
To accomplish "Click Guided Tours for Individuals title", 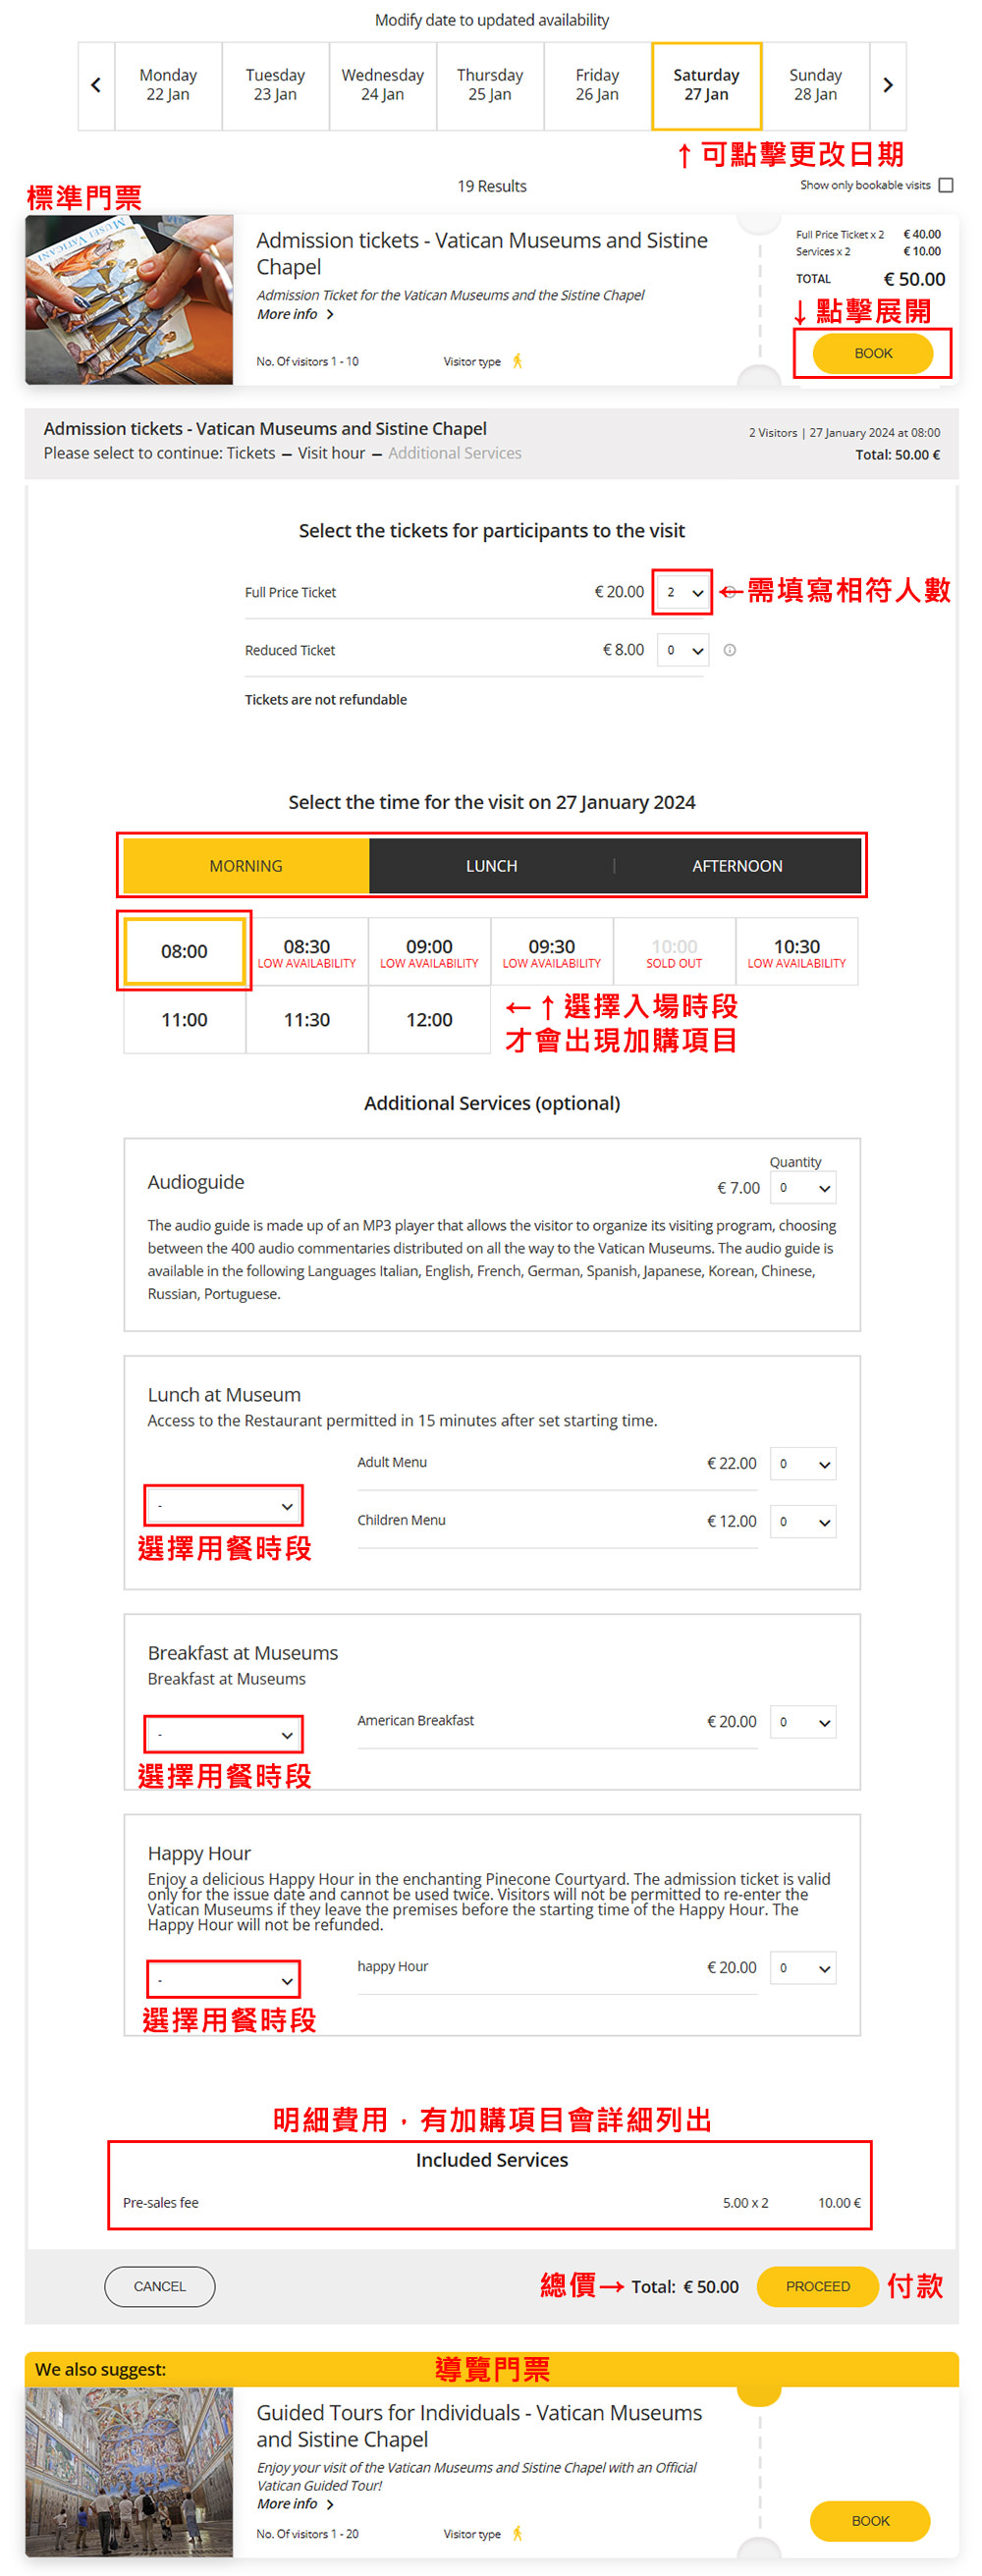I will (x=480, y=2426).
